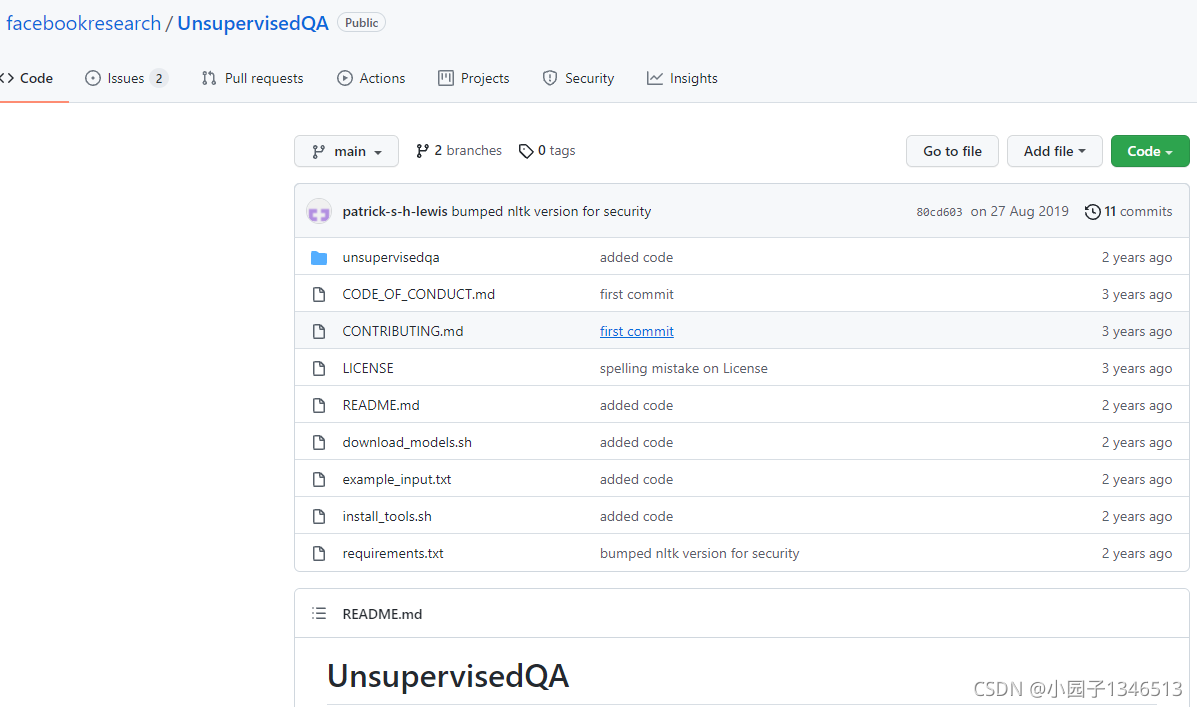This screenshot has width=1197, height=707.
Task: Click the UnsupervisedQA README heading
Action: tap(448, 676)
